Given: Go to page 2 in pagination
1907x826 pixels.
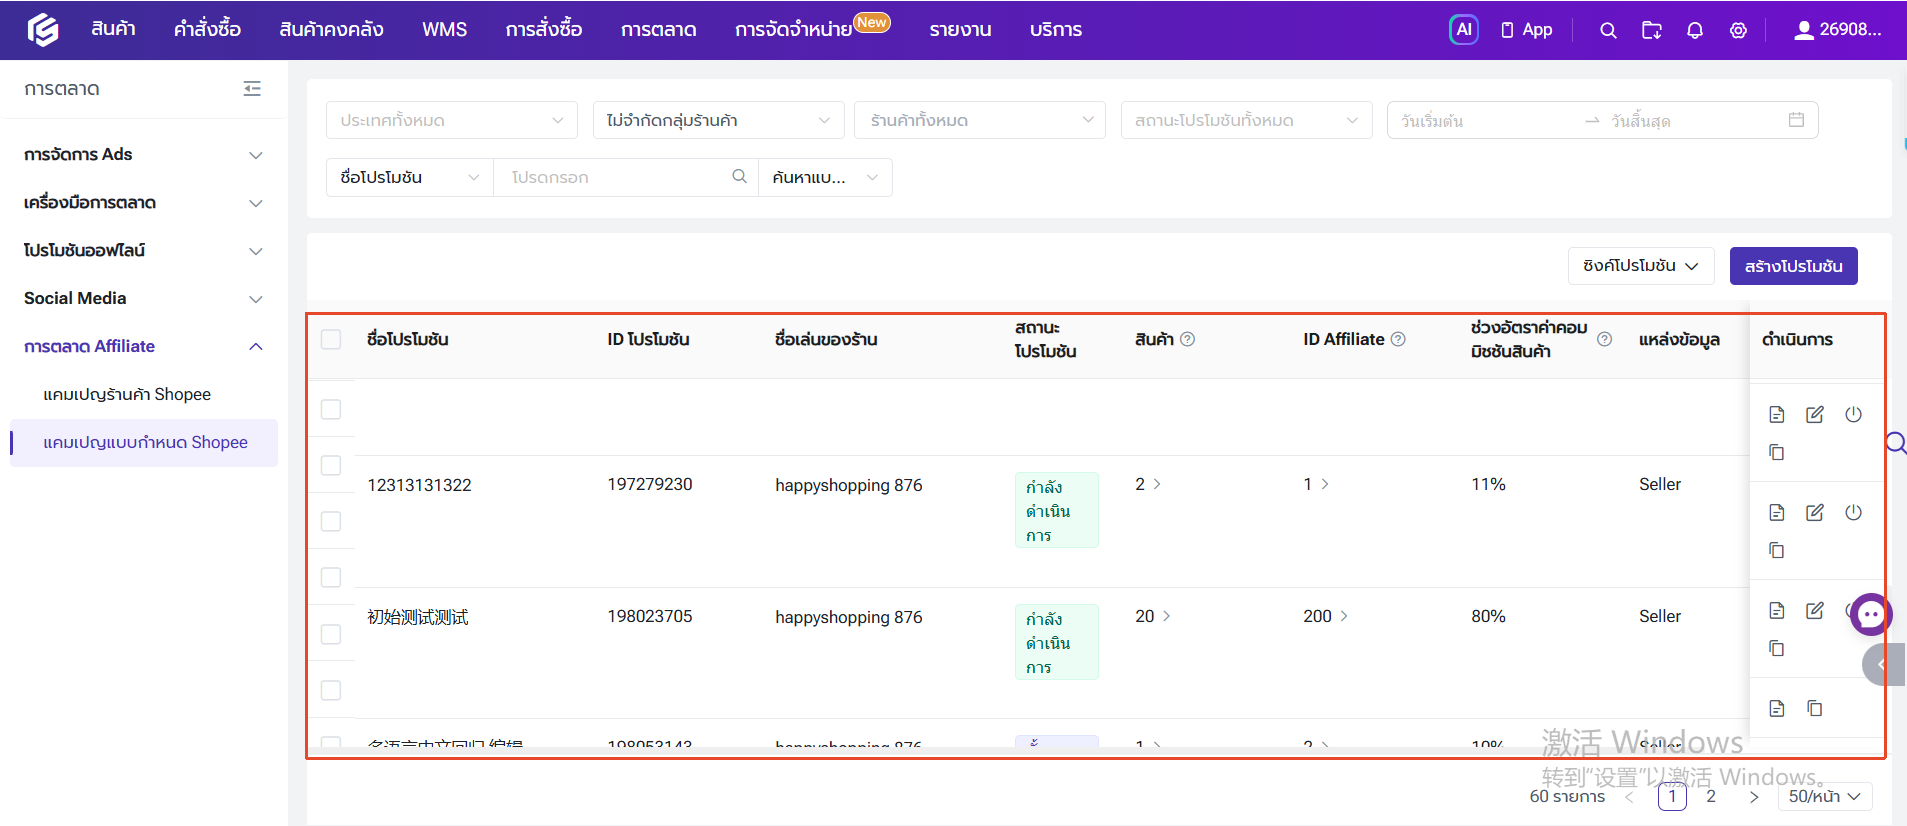Looking at the screenshot, I should point(1711,796).
